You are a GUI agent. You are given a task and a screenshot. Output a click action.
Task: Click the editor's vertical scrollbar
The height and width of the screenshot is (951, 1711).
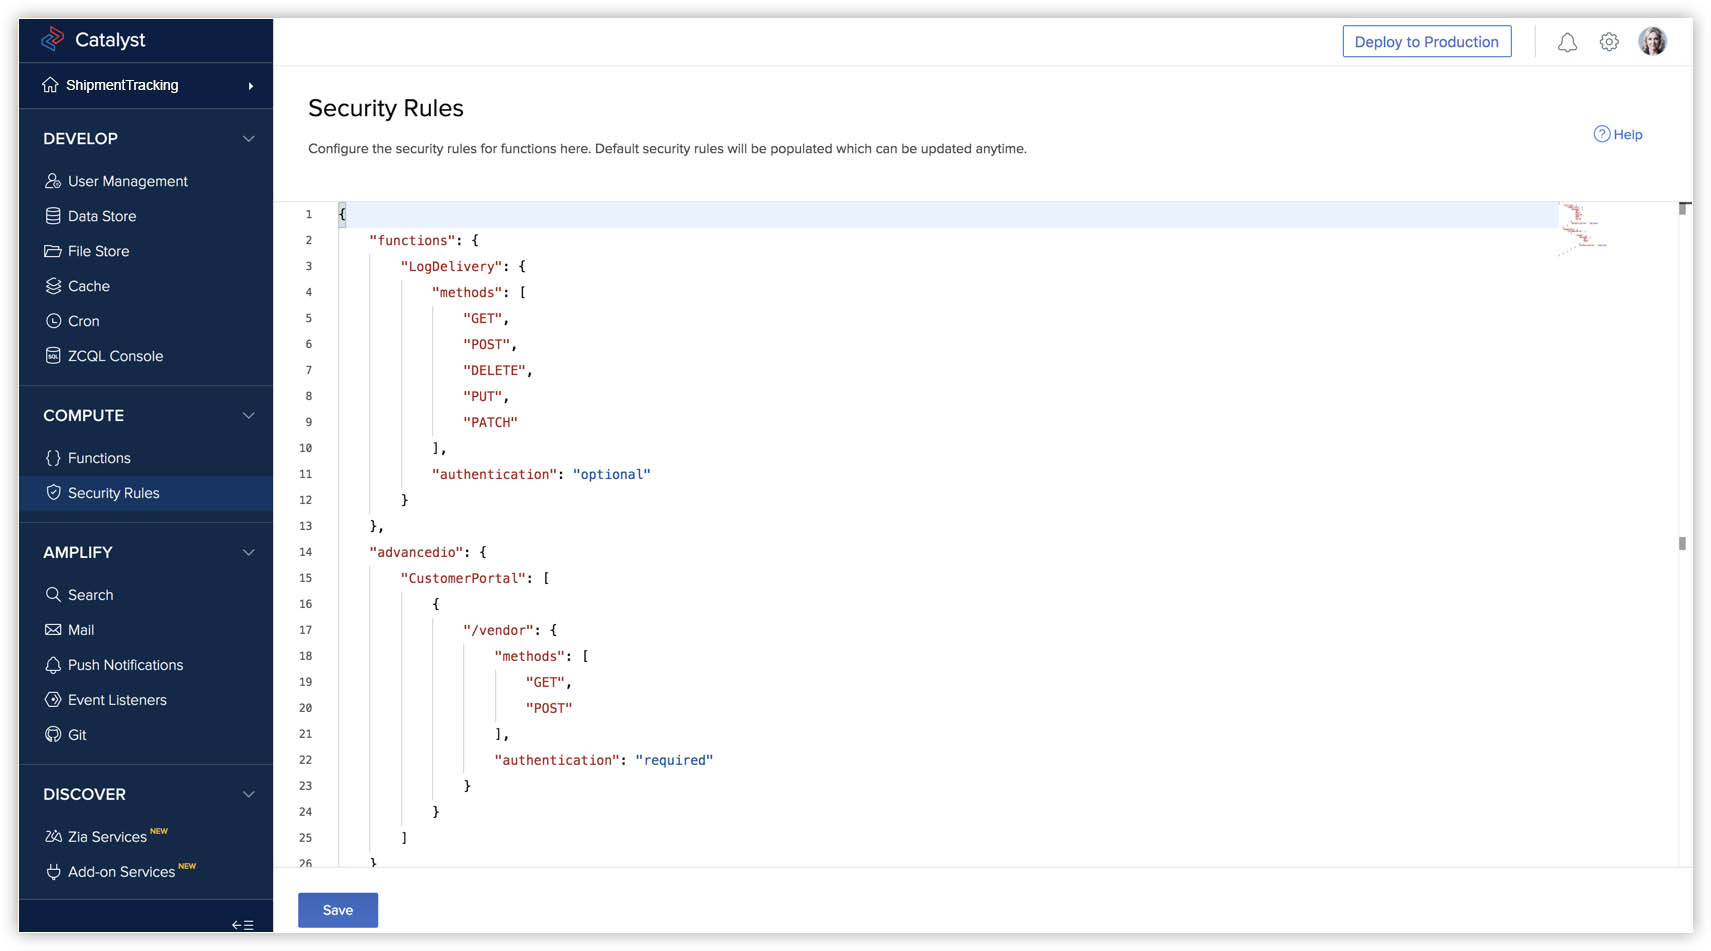(x=1683, y=543)
